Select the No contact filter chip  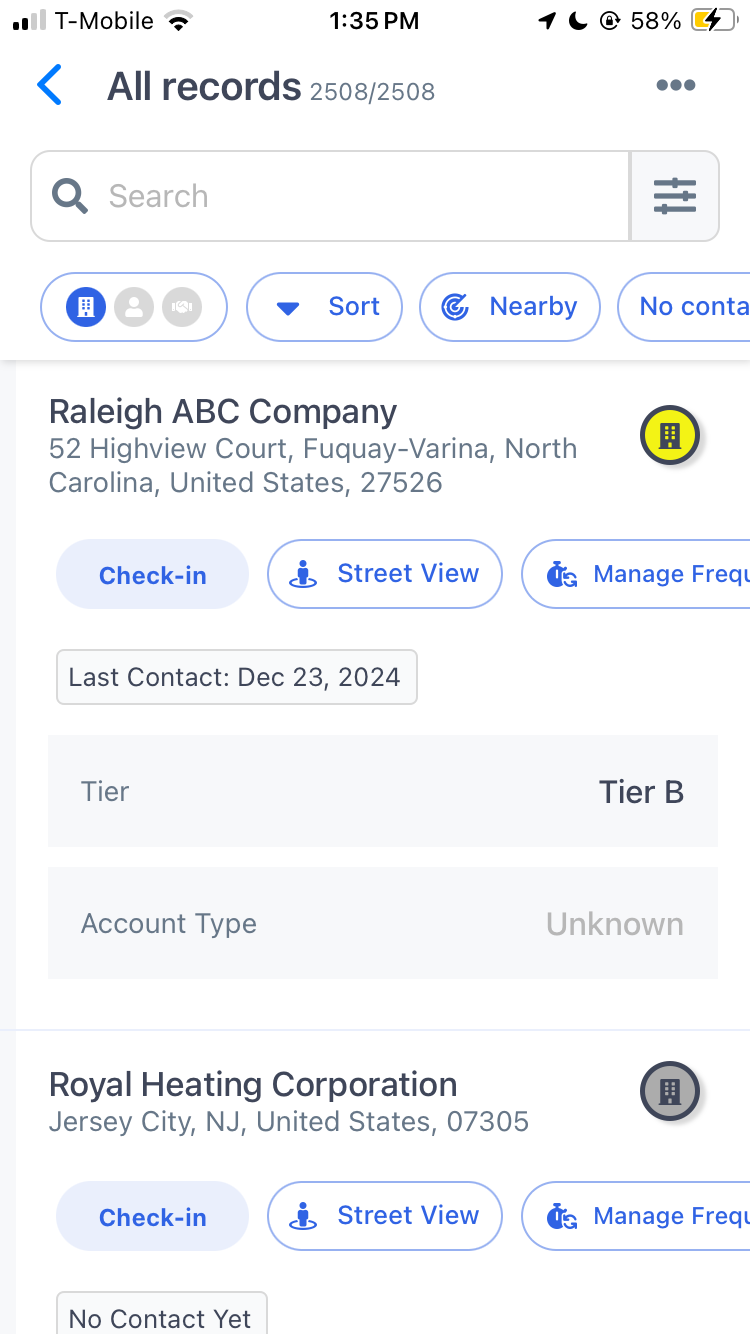[x=684, y=307]
